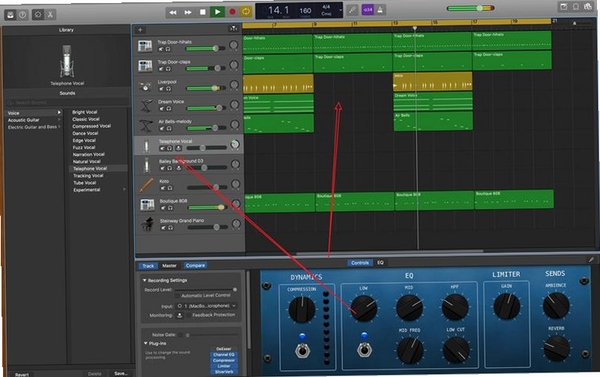This screenshot has height=377, width=600.
Task: Choose the Bright Vocal patch
Action: (85, 112)
